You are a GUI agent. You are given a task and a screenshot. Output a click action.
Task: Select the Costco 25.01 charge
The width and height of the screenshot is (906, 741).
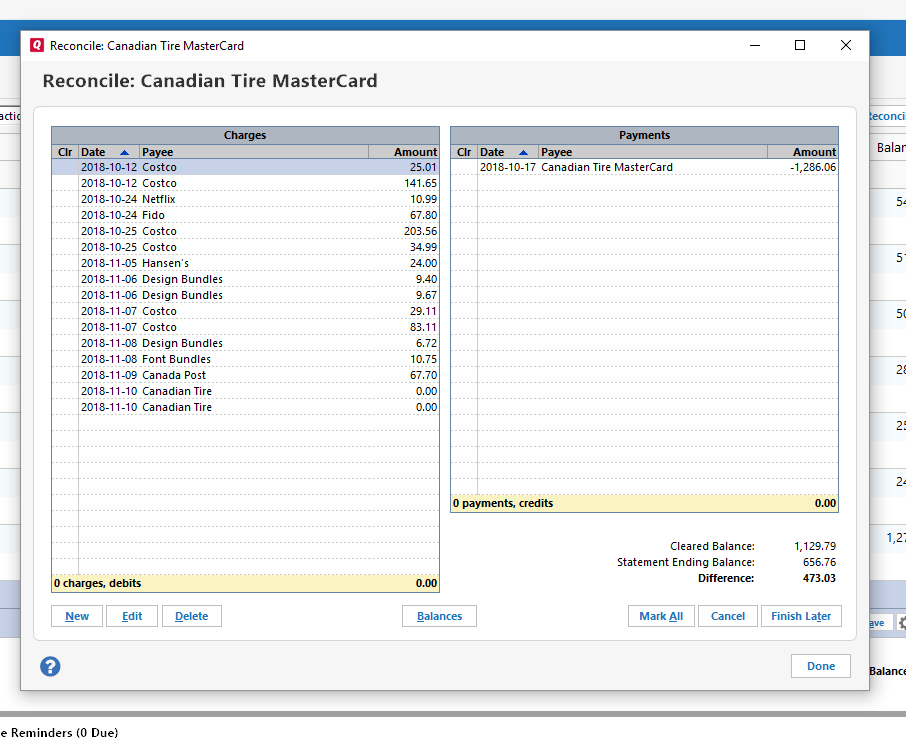tap(246, 167)
